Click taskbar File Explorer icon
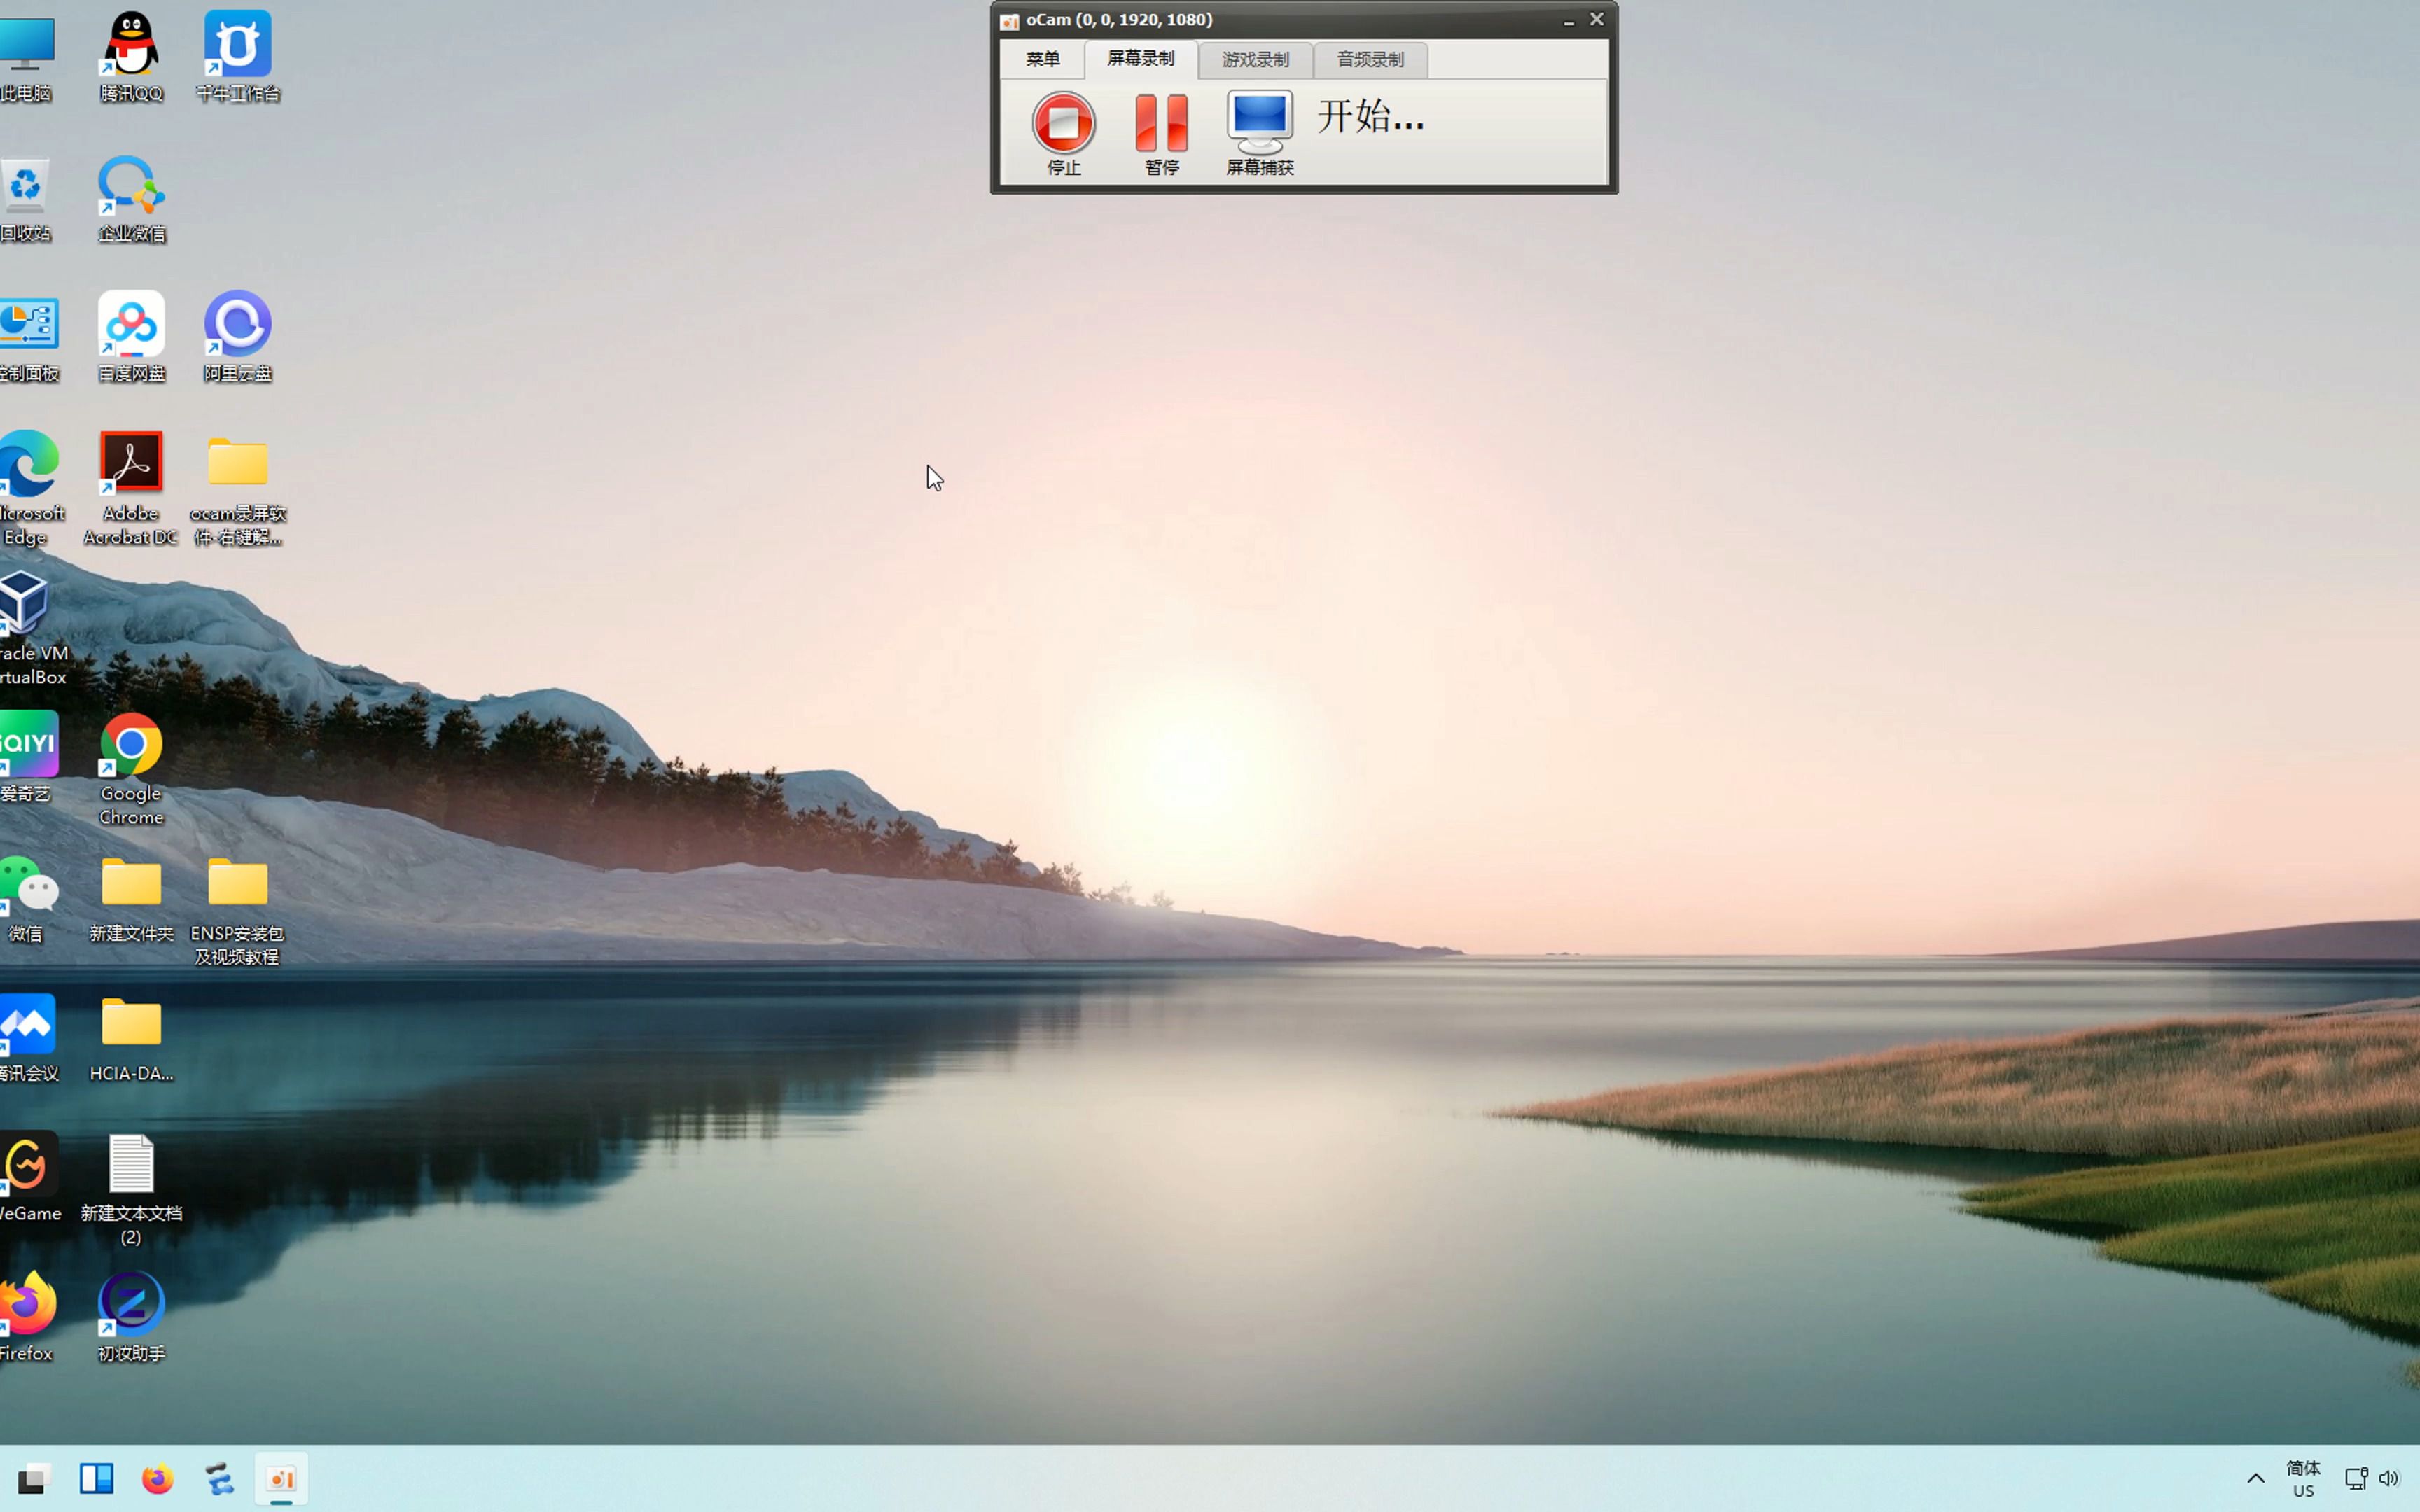The width and height of the screenshot is (2420, 1512). [97, 1479]
